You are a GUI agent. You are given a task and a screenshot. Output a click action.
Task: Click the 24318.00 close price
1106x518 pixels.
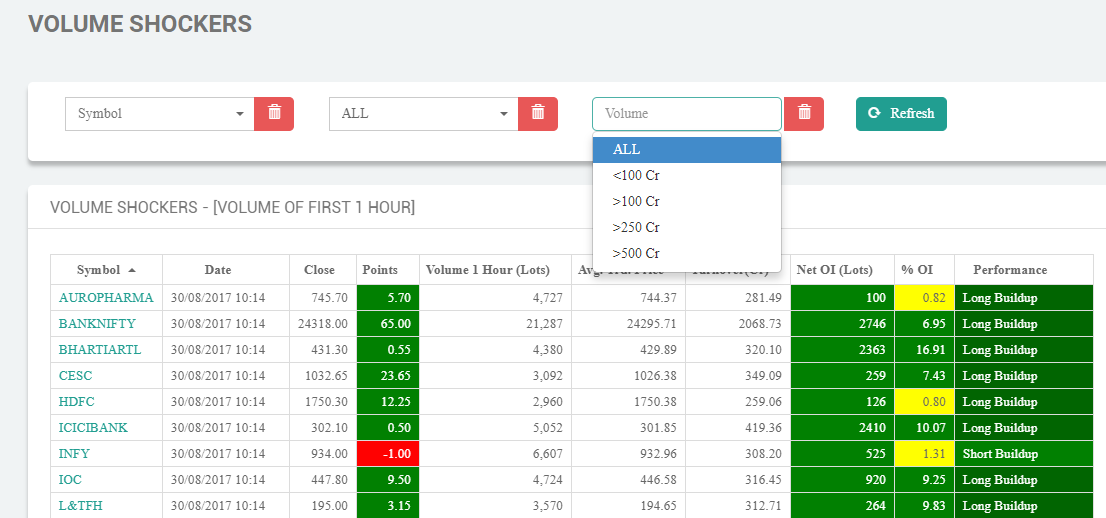point(323,324)
